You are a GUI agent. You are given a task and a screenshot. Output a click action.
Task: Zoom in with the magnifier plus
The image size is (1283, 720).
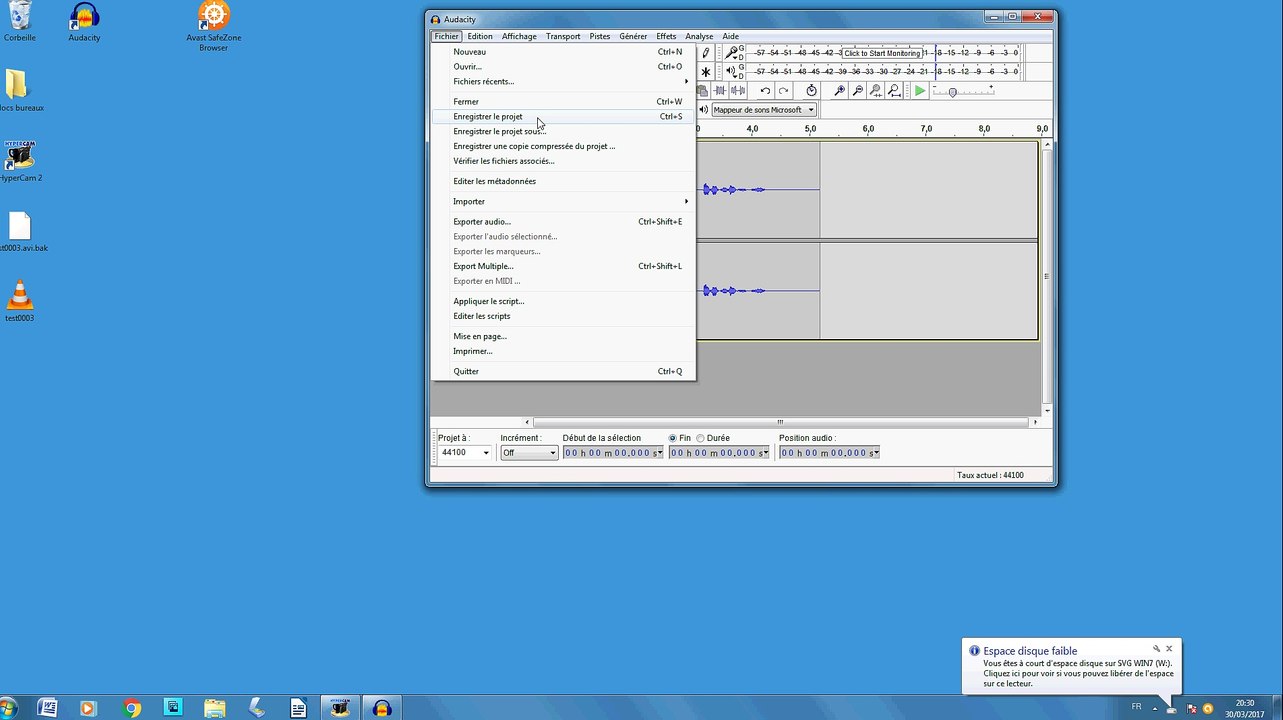pyautogui.click(x=839, y=91)
